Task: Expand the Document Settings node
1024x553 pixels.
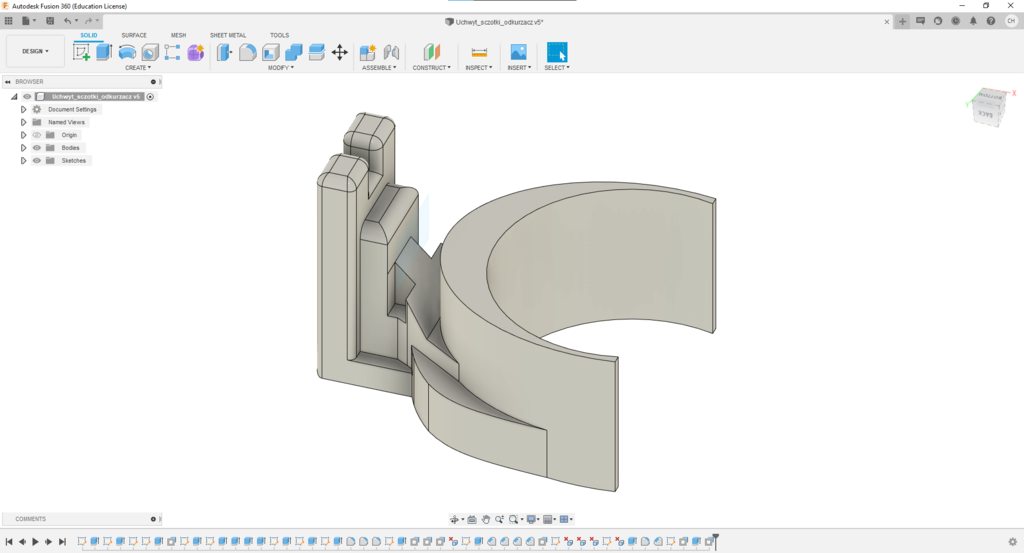Action: coord(23,109)
